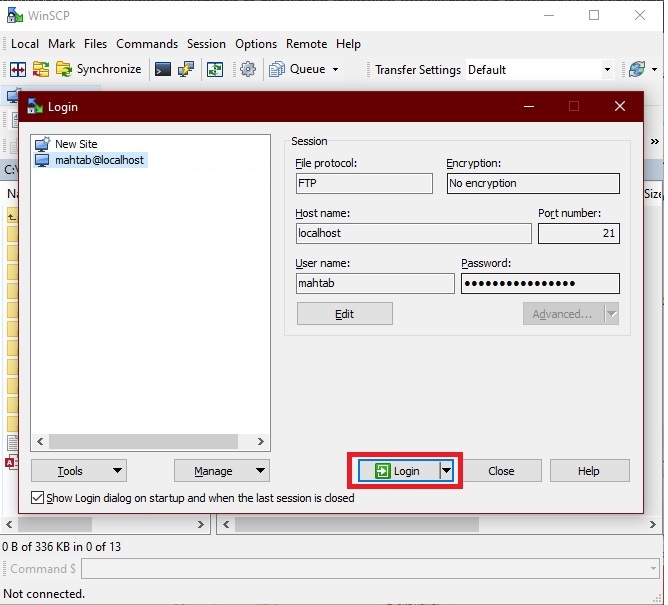Toggle Show Login dialog on startup checkbox

pyautogui.click(x=38, y=498)
